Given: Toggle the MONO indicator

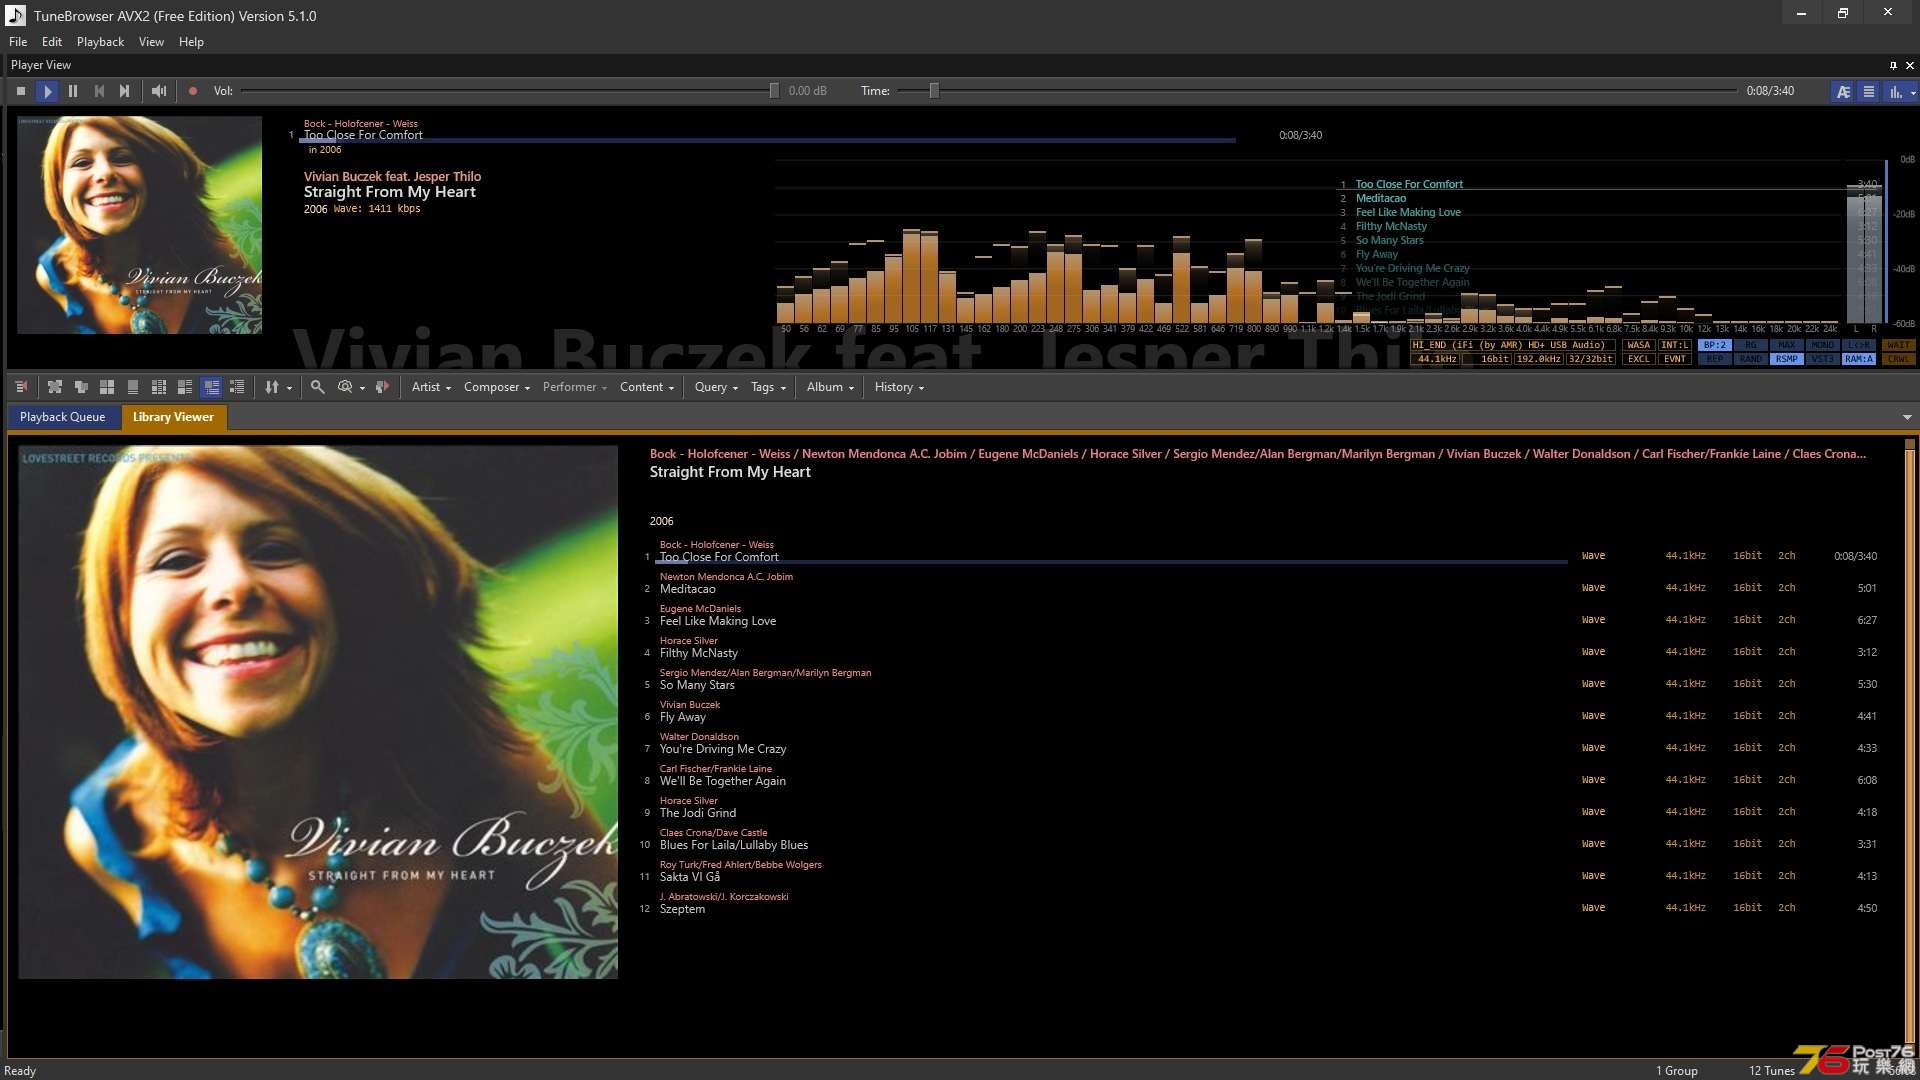Looking at the screenshot, I should click(x=1823, y=345).
